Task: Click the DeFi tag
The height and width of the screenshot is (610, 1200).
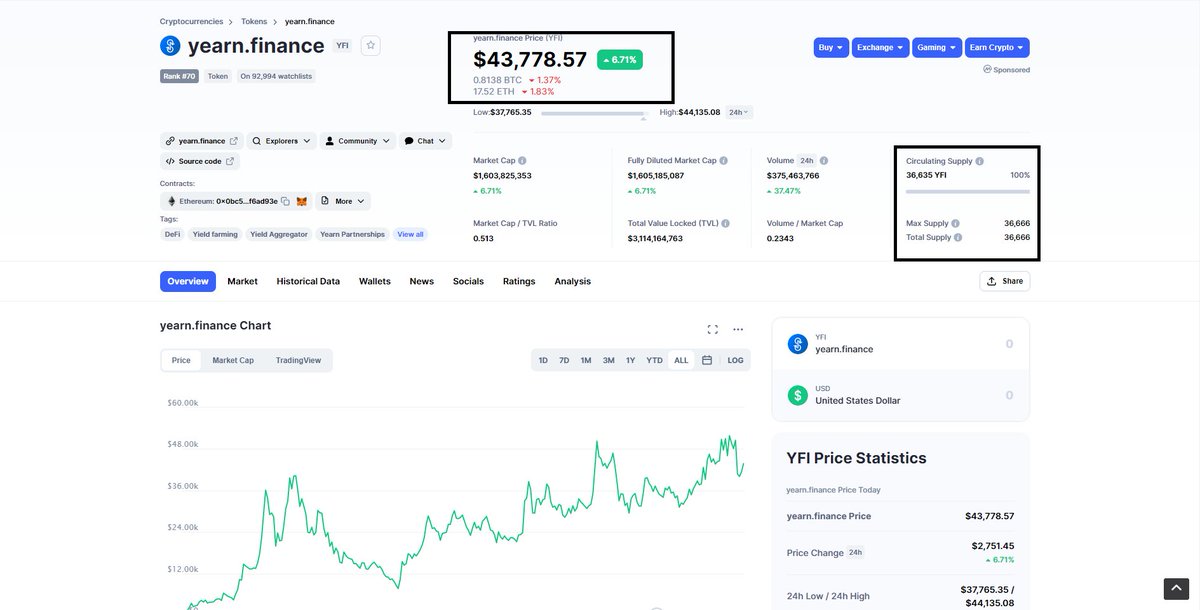Action: [x=173, y=234]
